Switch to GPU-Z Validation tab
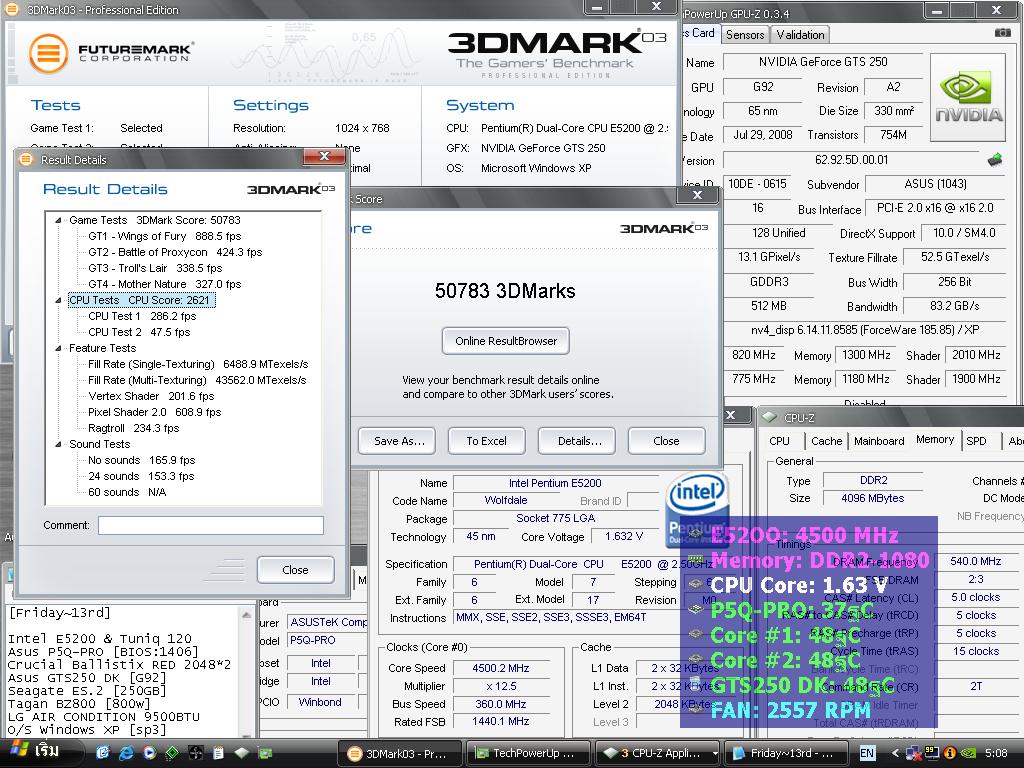 click(800, 35)
